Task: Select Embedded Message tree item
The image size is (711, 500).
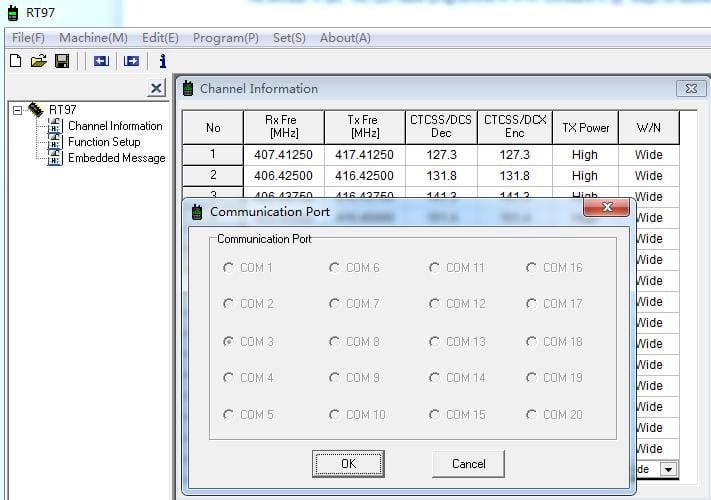Action: tap(116, 158)
